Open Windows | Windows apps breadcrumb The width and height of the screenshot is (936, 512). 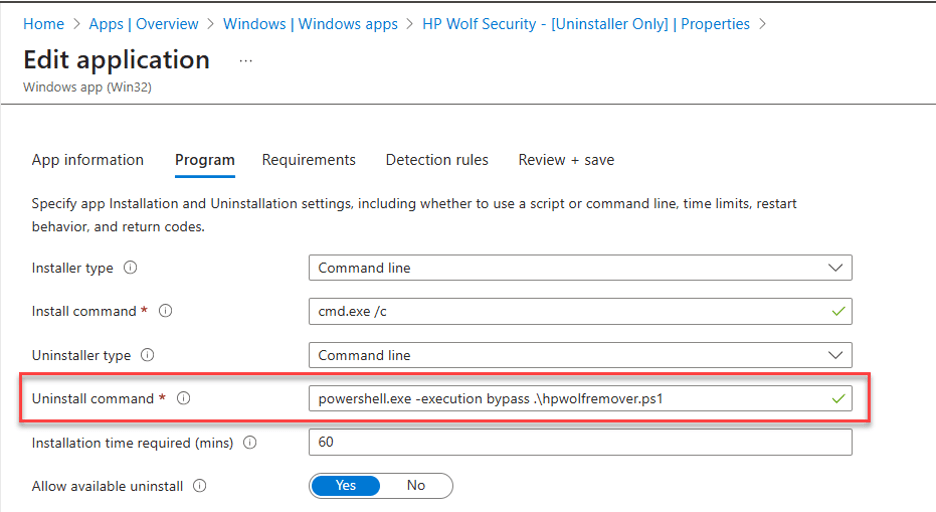pyautogui.click(x=310, y=23)
